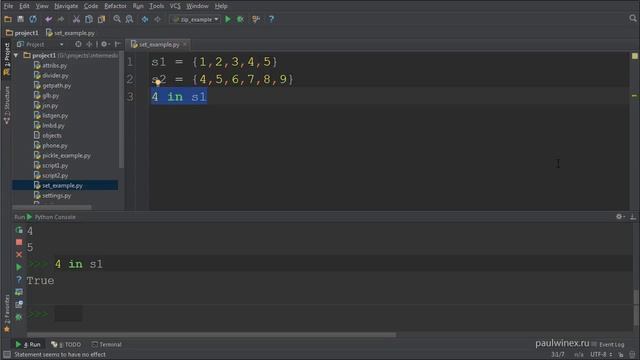Close the set_example.py editor tab
This screenshot has width=640, height=360.
coord(185,44)
